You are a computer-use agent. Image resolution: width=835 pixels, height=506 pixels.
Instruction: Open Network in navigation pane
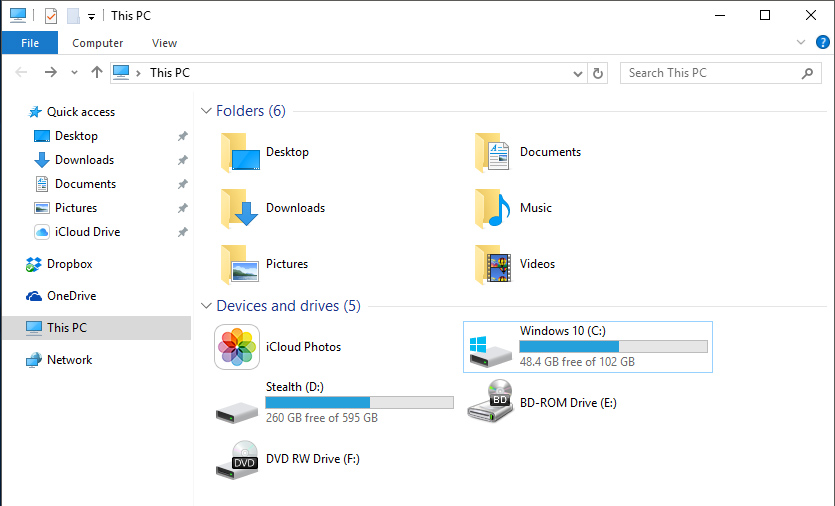69,360
